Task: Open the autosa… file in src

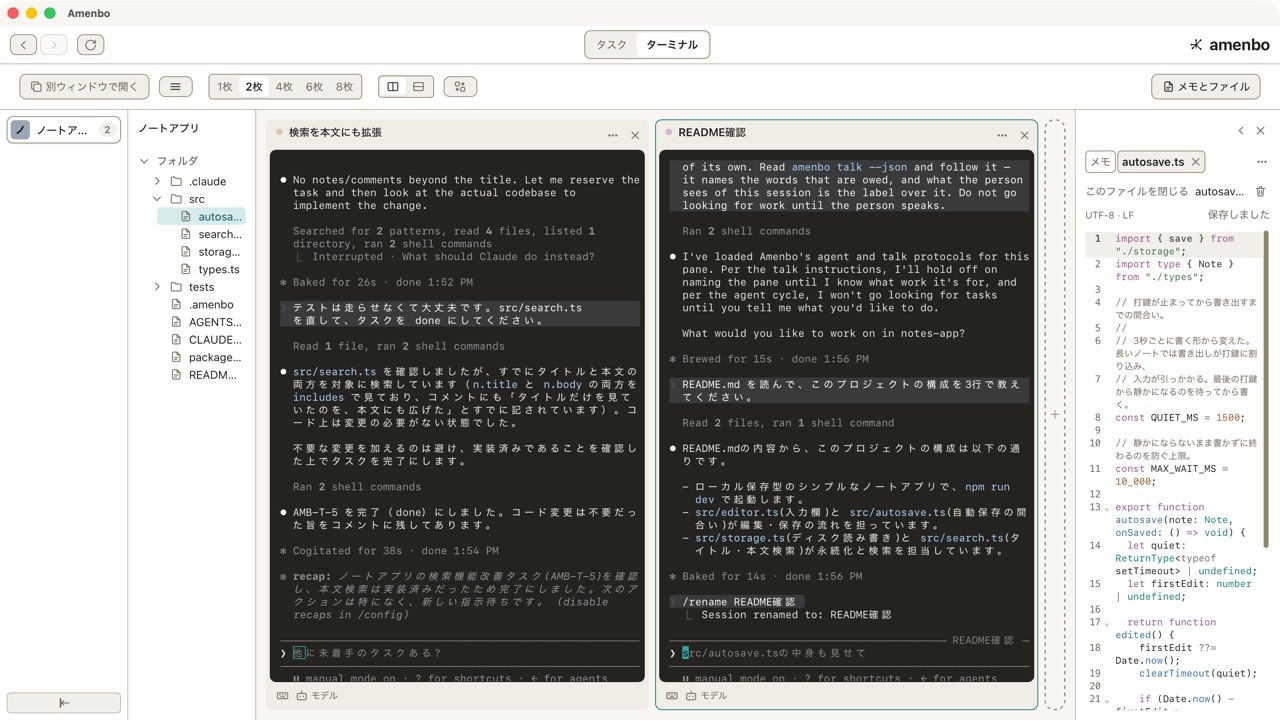Action: (201, 217)
